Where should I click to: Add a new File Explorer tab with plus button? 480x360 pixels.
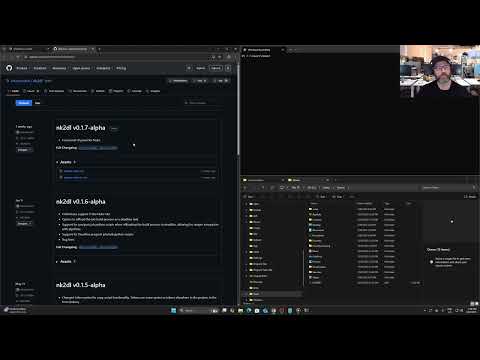[x=335, y=180]
